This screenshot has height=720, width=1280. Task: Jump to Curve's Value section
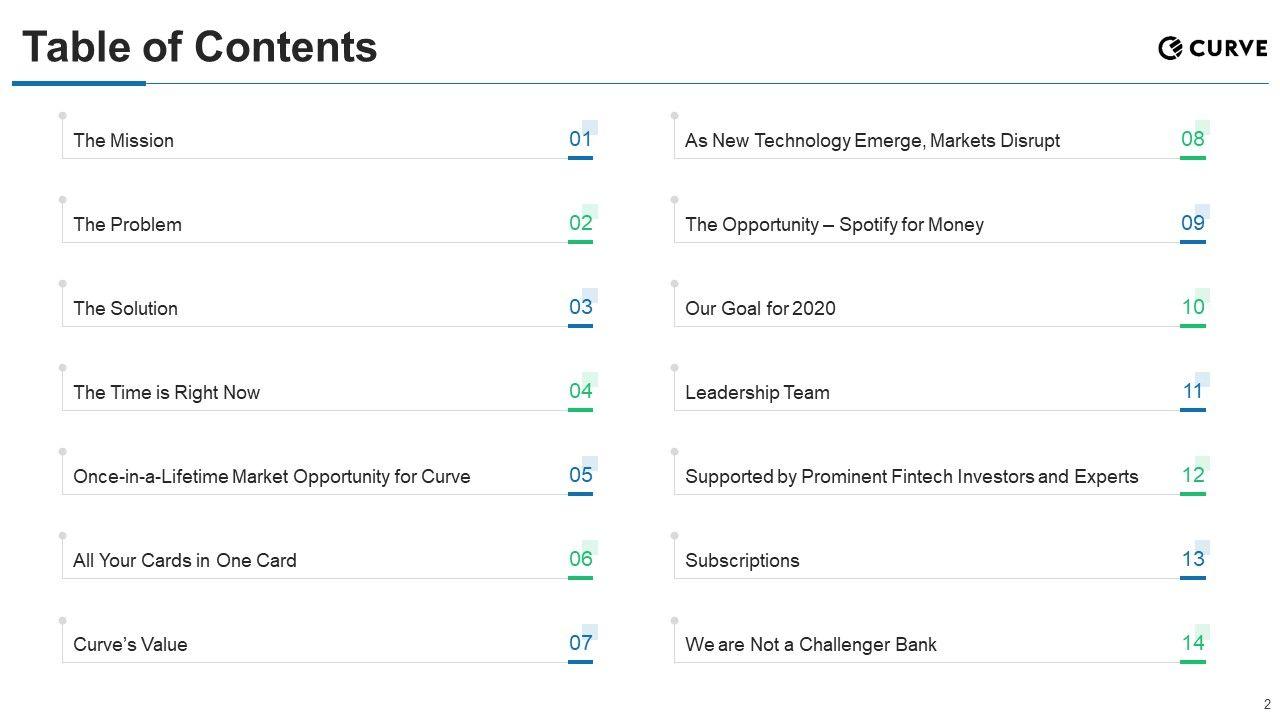131,645
